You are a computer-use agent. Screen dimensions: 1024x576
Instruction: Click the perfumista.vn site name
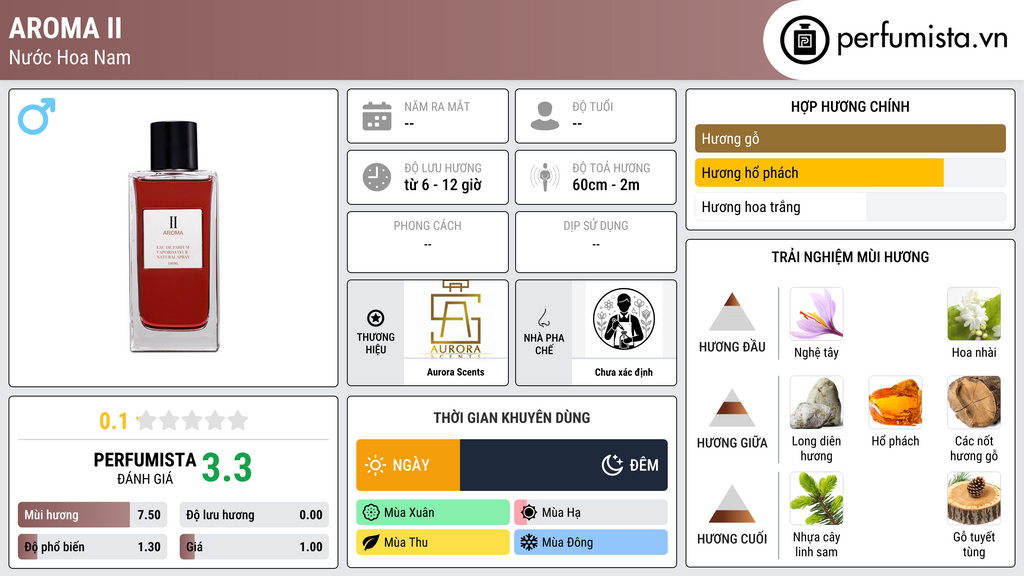[922, 38]
